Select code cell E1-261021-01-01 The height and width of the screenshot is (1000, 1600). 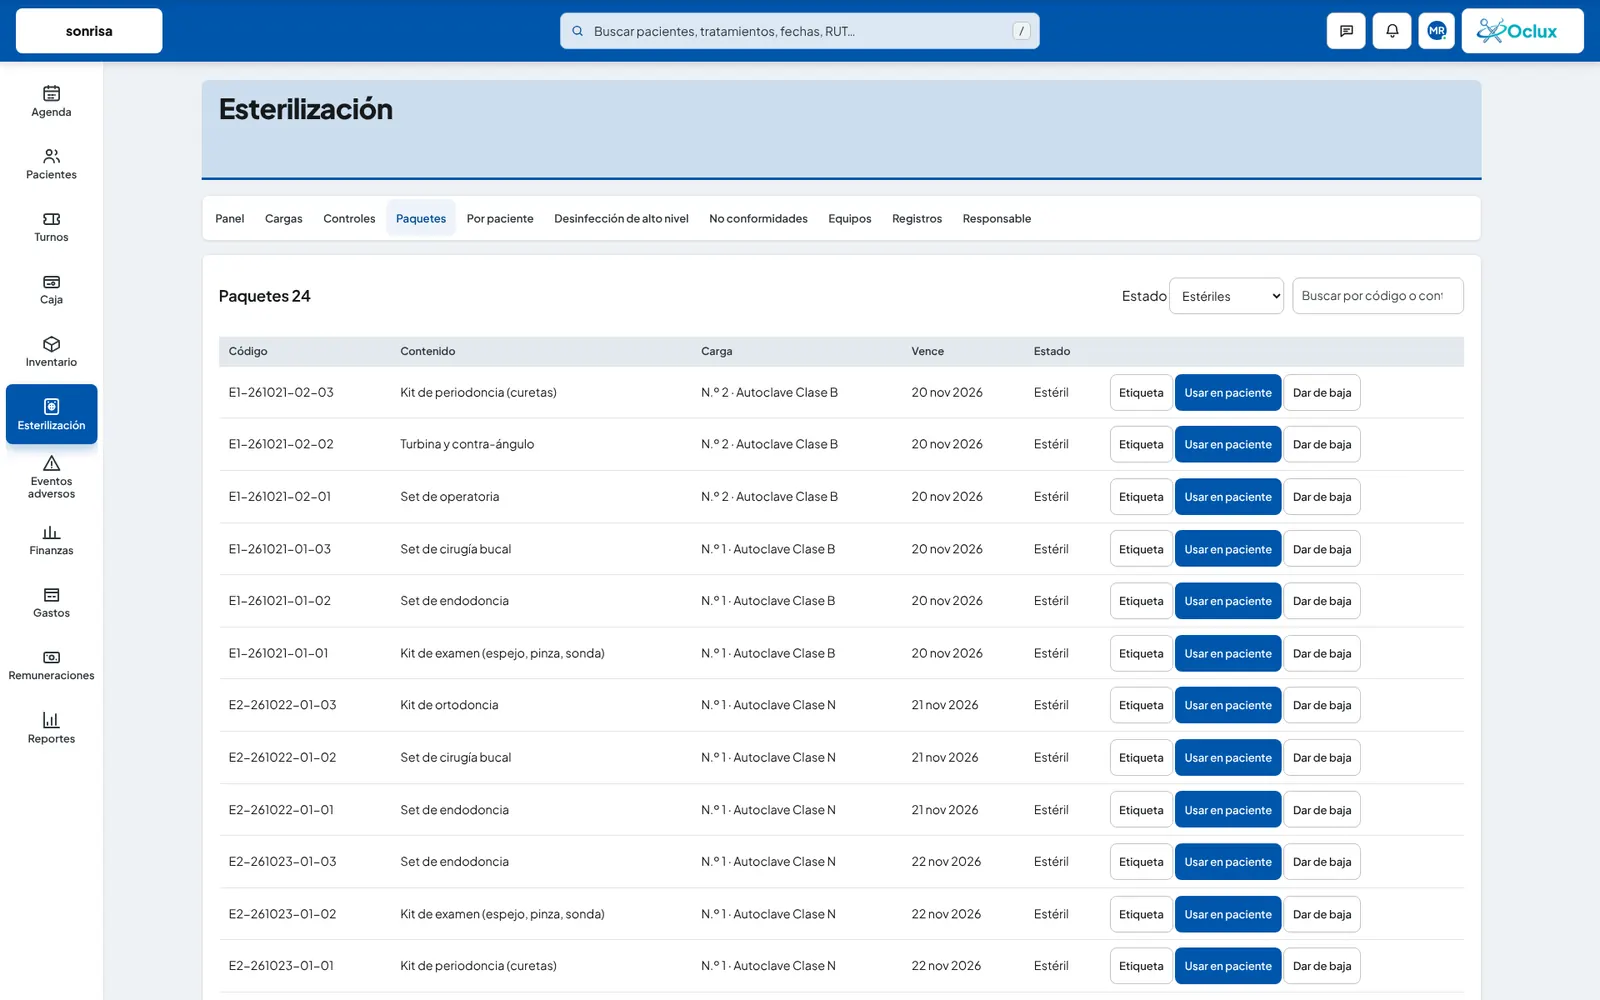[278, 653]
